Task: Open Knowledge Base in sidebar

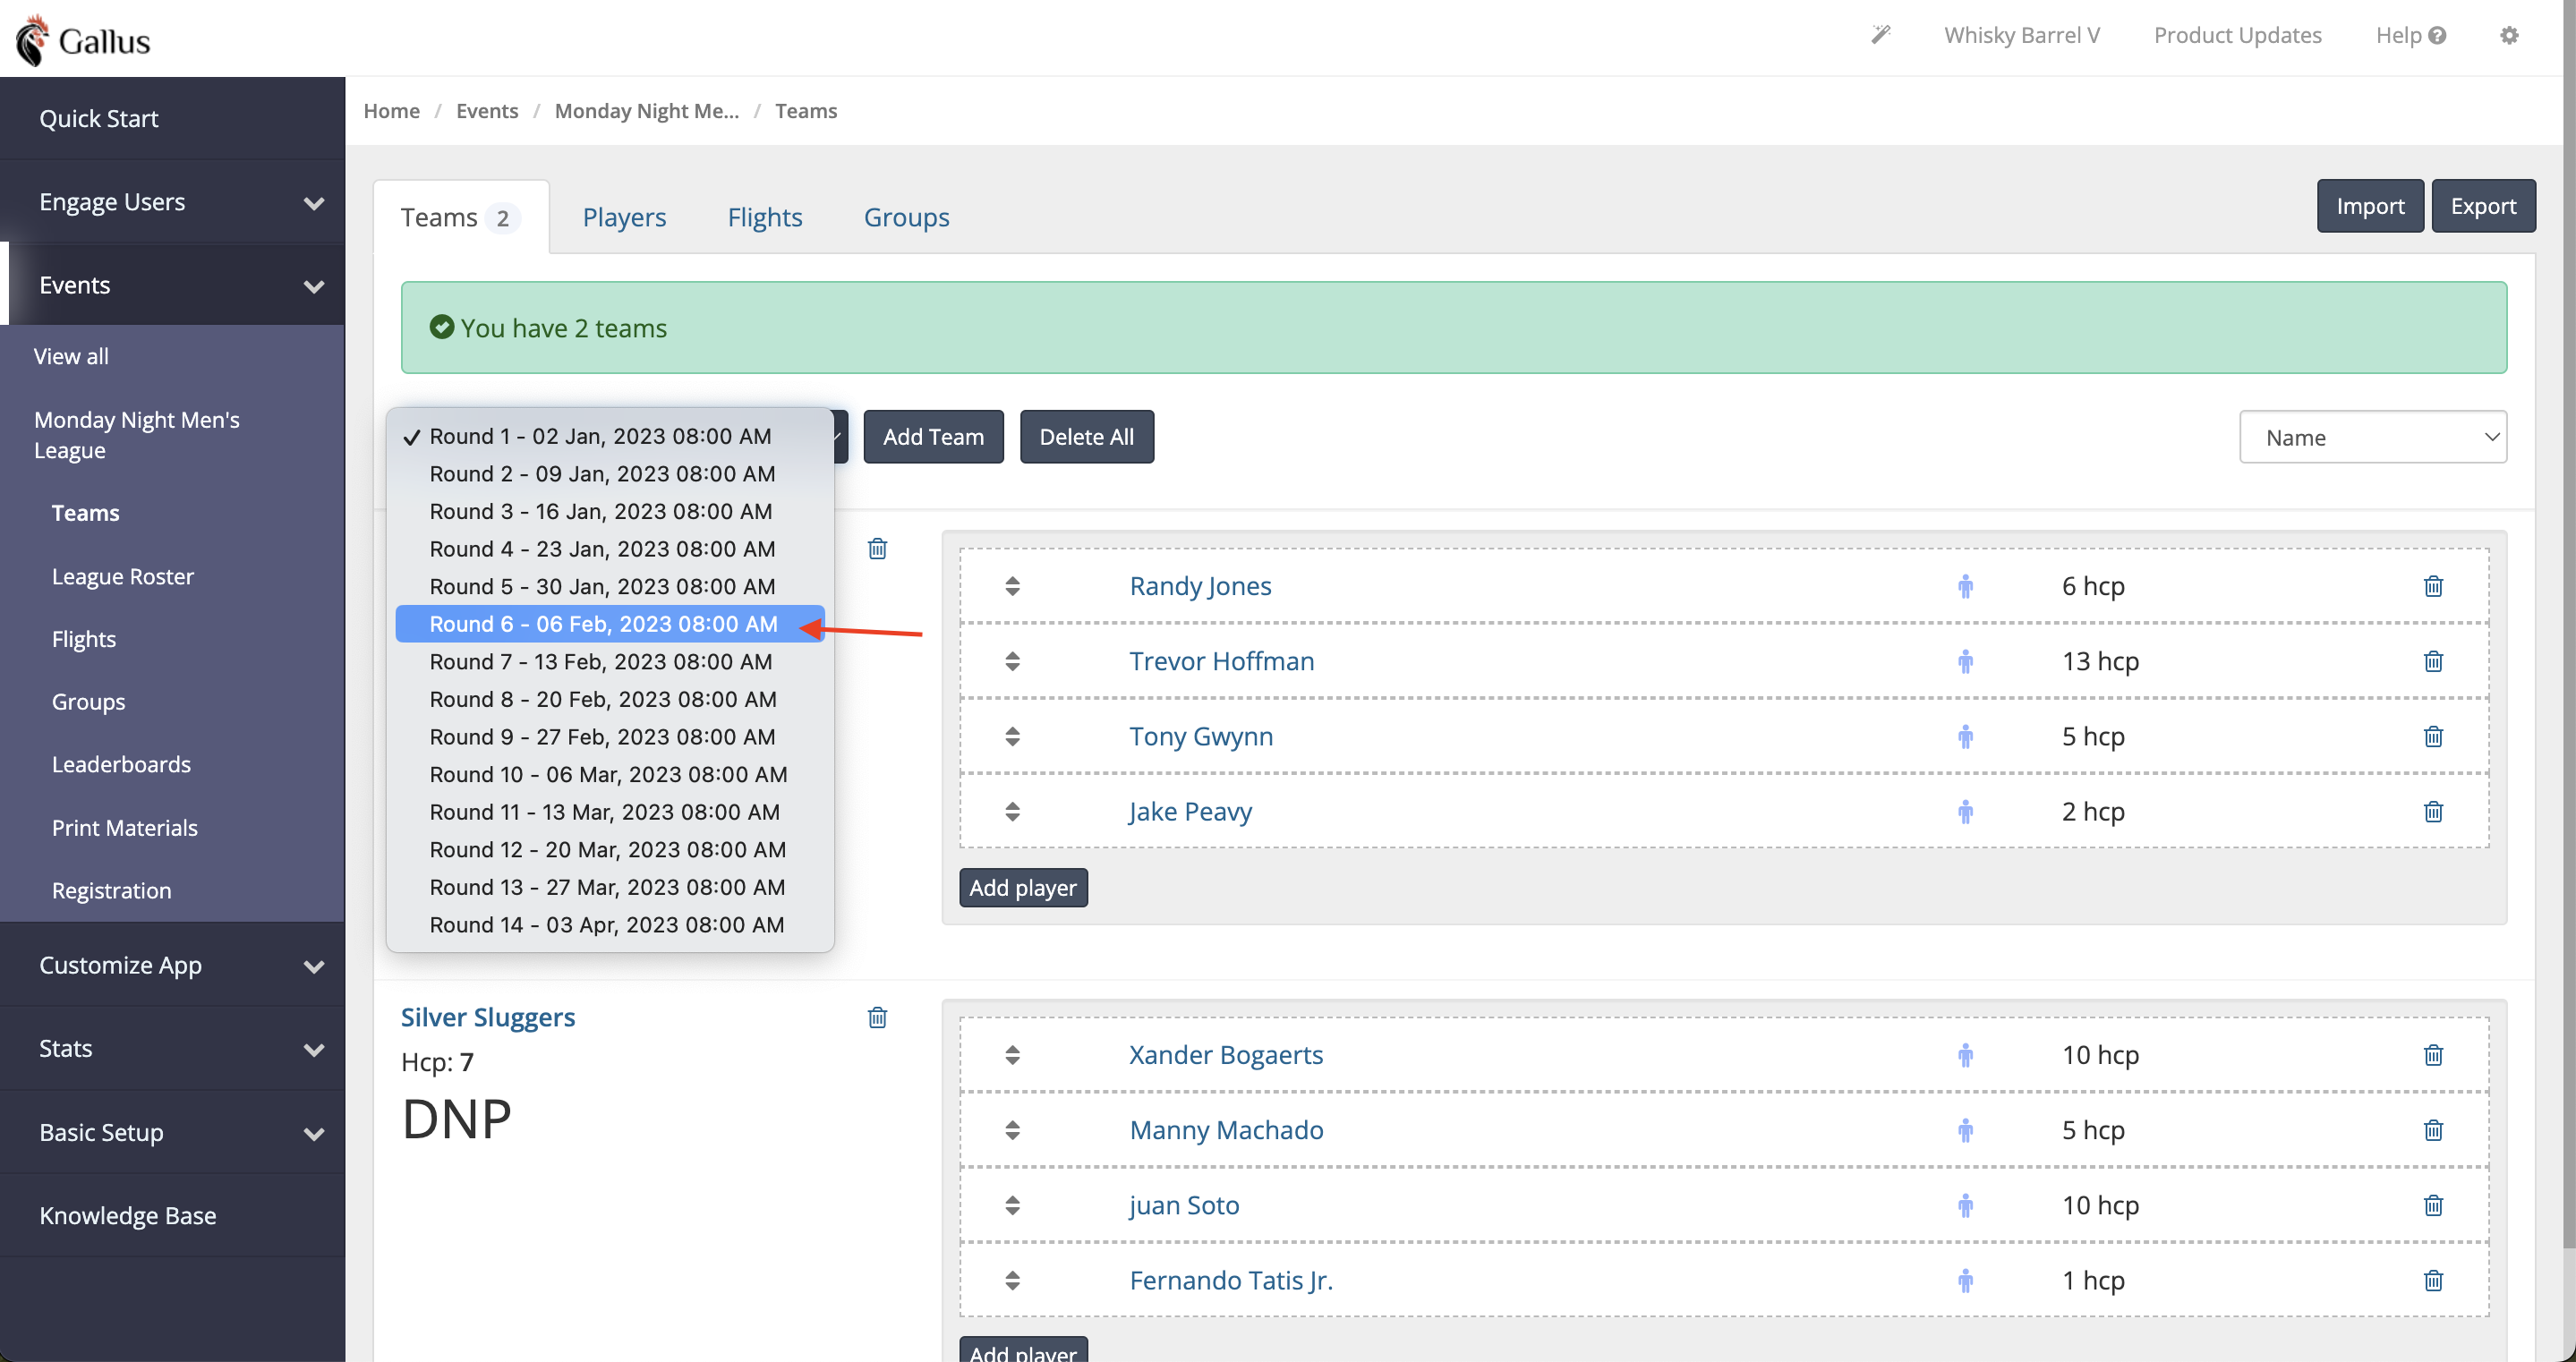Action: pos(172,1215)
